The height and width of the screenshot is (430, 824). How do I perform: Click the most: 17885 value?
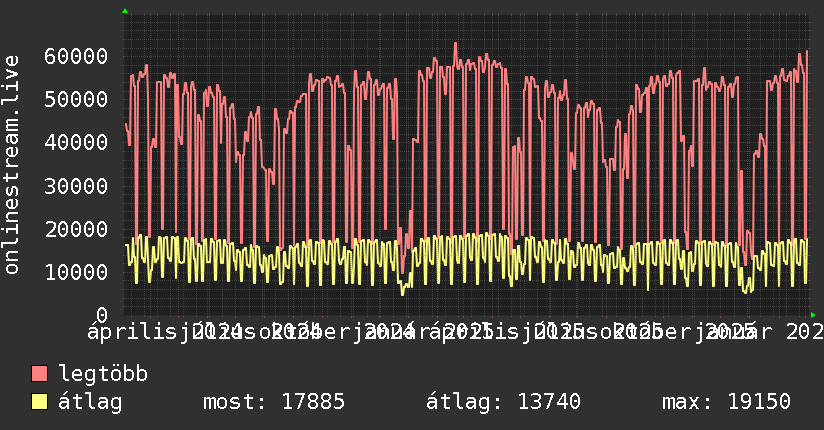click(x=274, y=402)
